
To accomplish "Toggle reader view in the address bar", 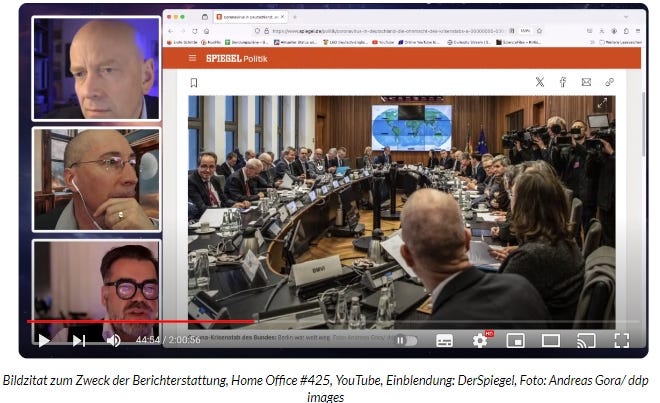I will click(x=512, y=31).
